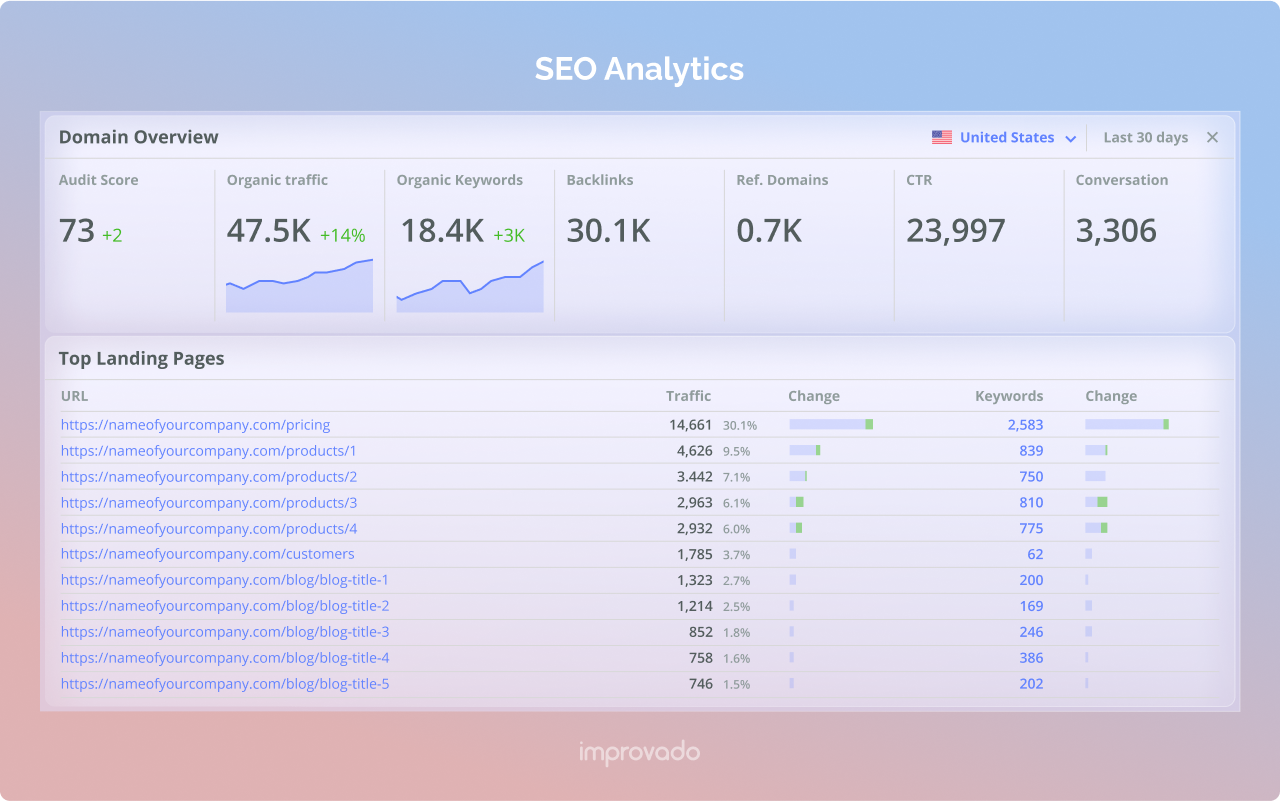Image resolution: width=1280 pixels, height=801 pixels.
Task: Select the keywords count 2,583 for pricing
Action: click(x=1029, y=424)
